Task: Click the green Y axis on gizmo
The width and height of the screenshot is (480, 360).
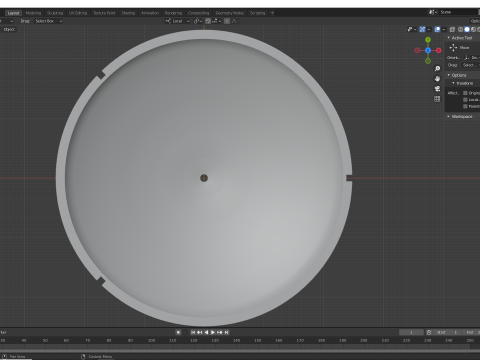Action: pyautogui.click(x=428, y=40)
